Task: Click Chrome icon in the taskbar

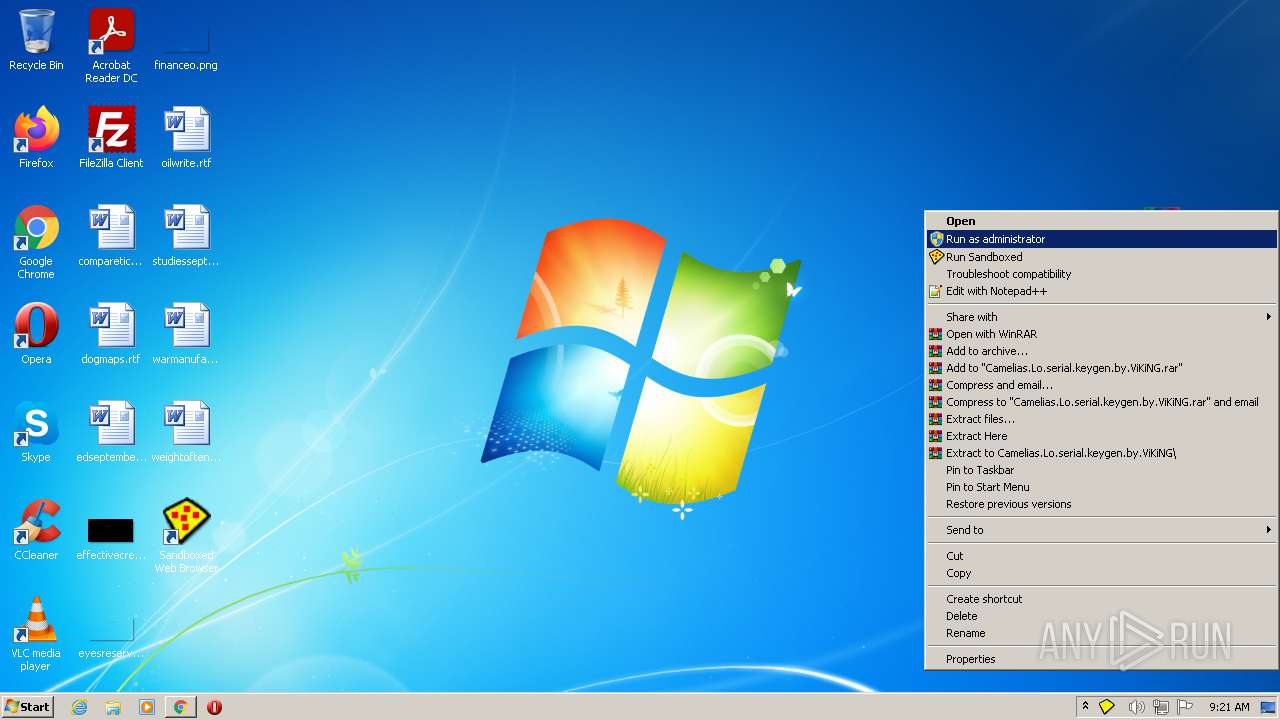Action: tap(180, 707)
